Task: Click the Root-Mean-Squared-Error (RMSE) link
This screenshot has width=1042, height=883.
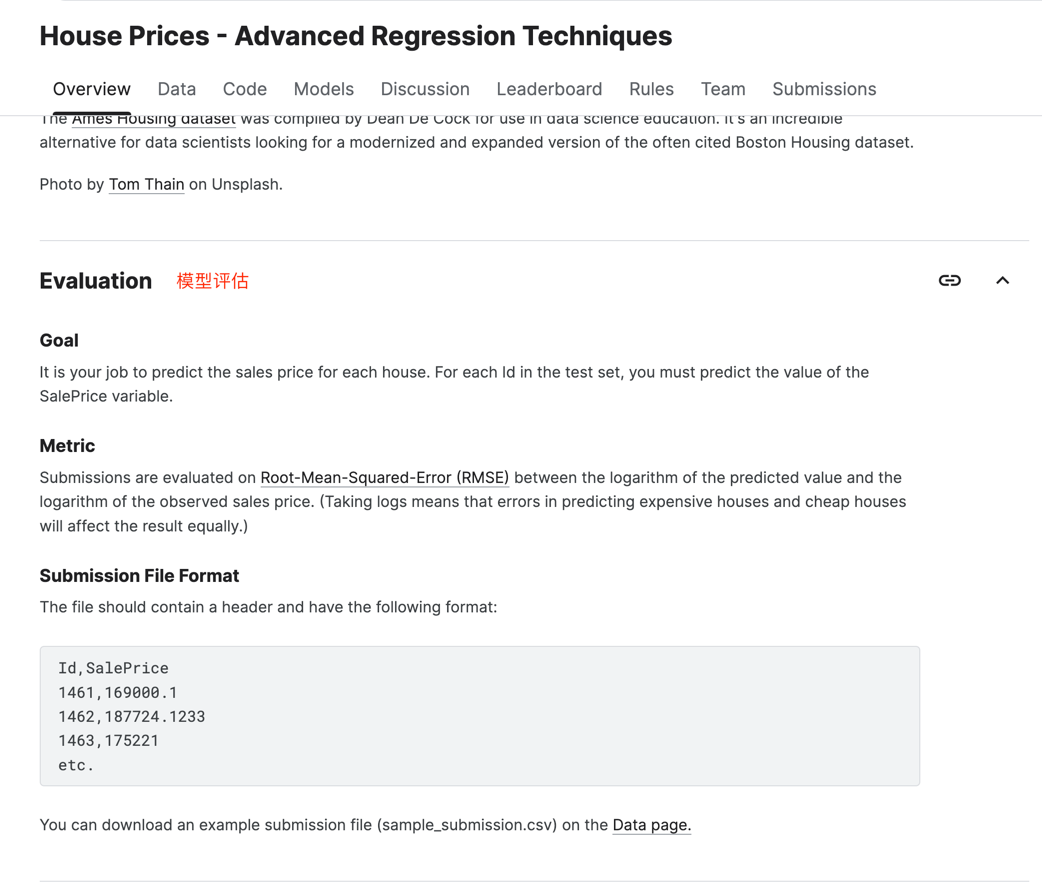Action: pyautogui.click(x=385, y=478)
